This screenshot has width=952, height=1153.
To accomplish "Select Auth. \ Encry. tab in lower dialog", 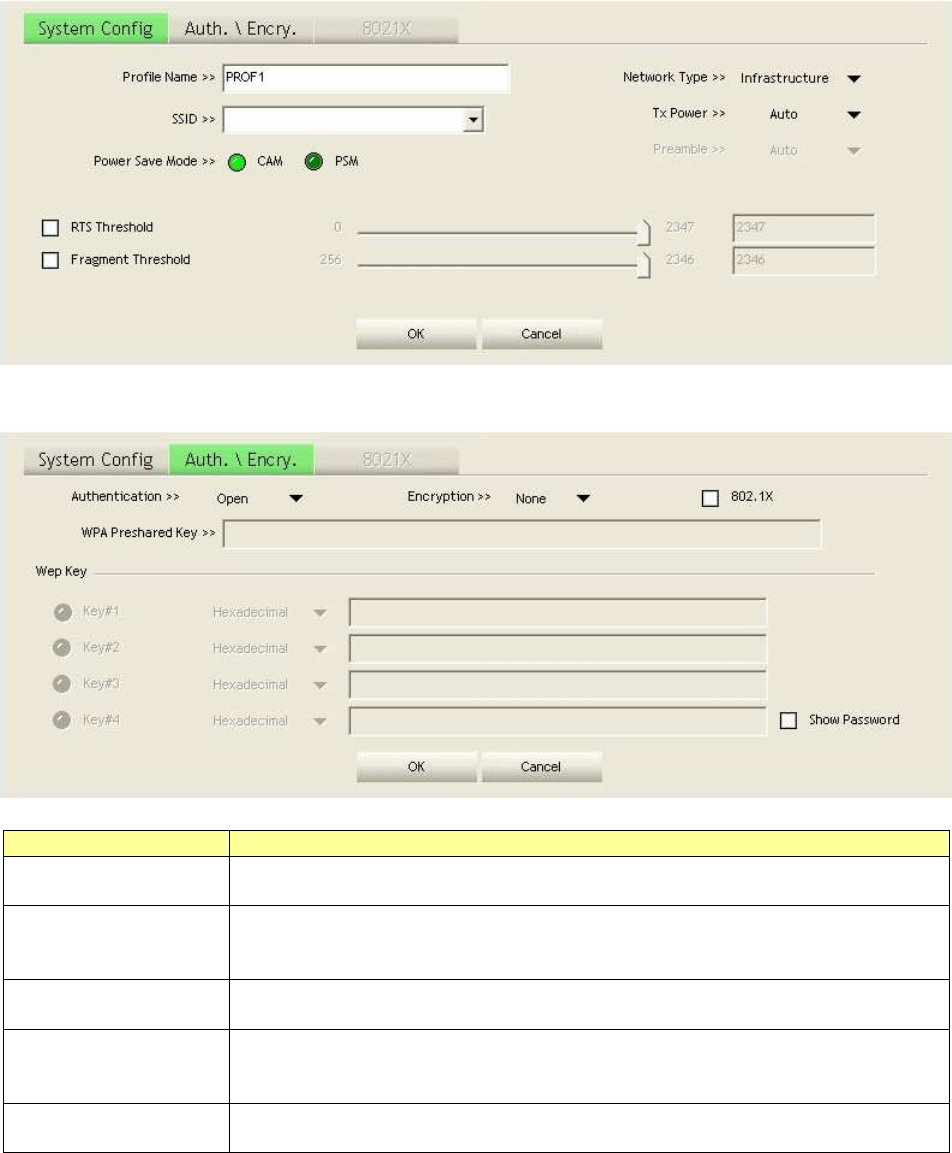I will (x=240, y=460).
